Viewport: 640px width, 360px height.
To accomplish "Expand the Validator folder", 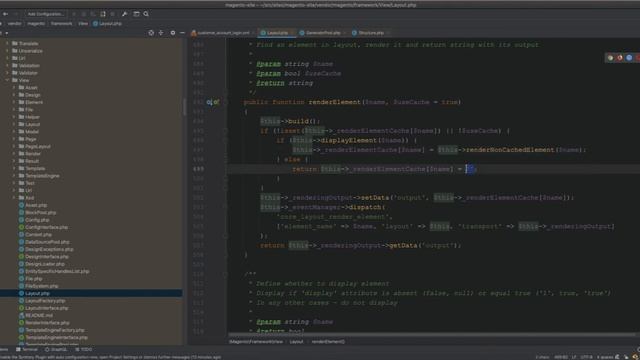I will click(x=7, y=73).
